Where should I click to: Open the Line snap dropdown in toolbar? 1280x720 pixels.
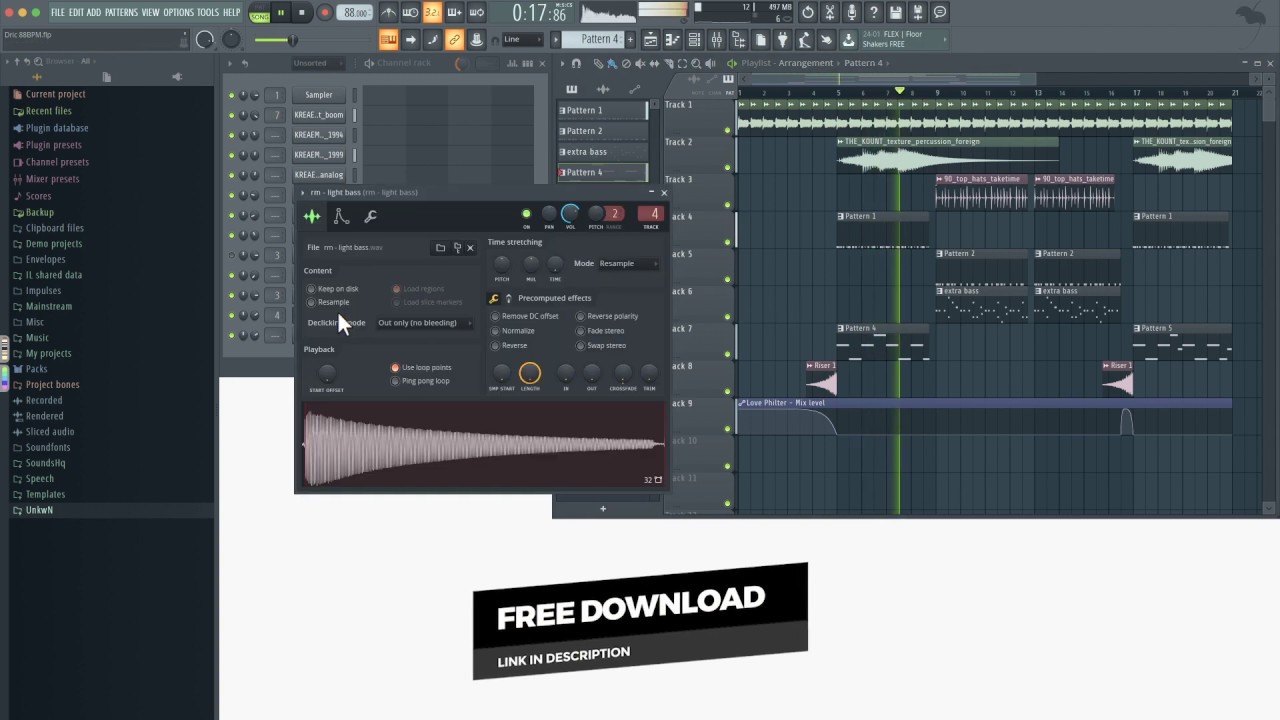click(x=524, y=40)
